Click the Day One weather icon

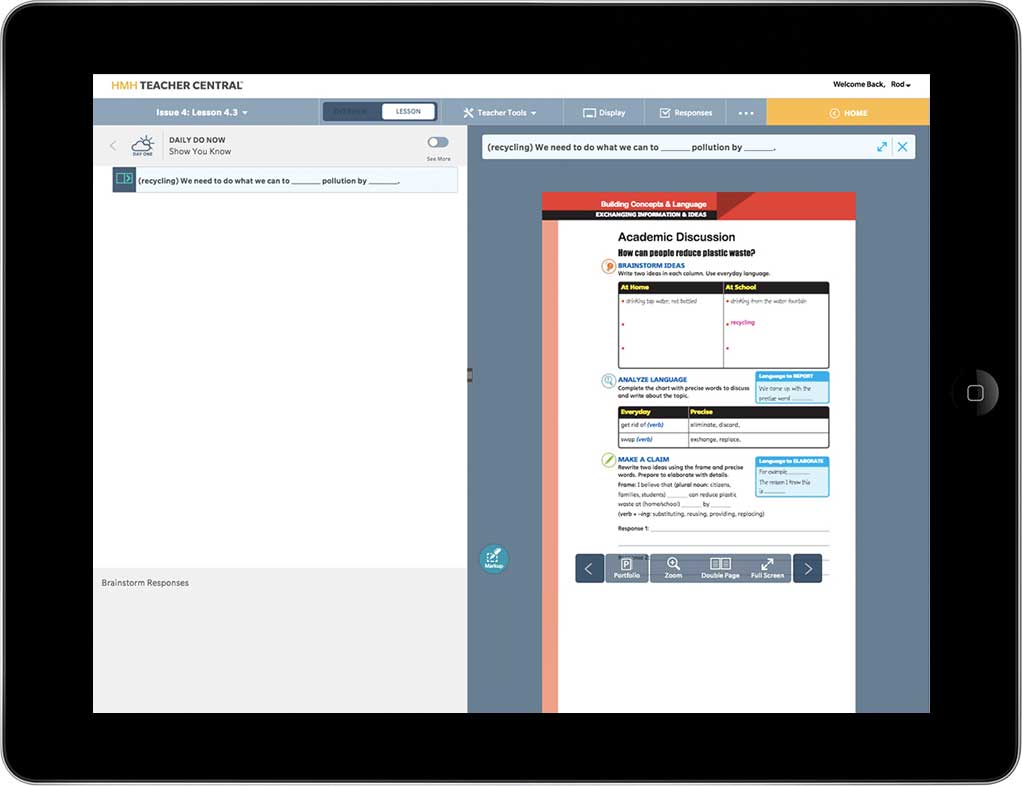142,145
